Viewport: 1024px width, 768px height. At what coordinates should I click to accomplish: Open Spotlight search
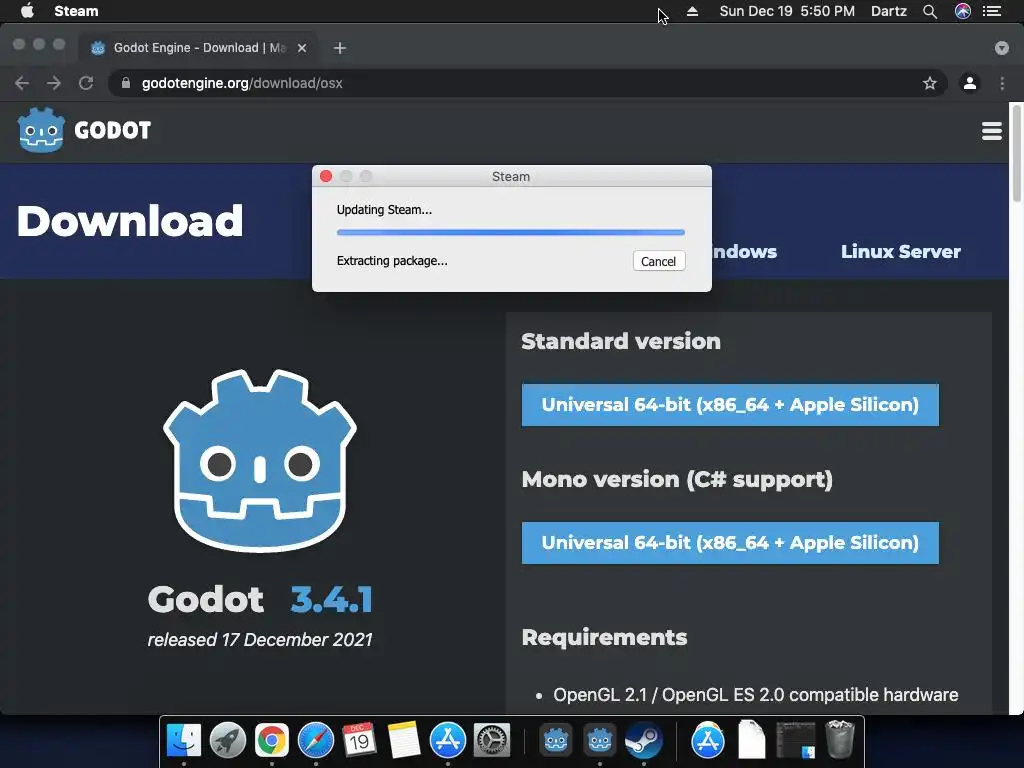tap(930, 11)
